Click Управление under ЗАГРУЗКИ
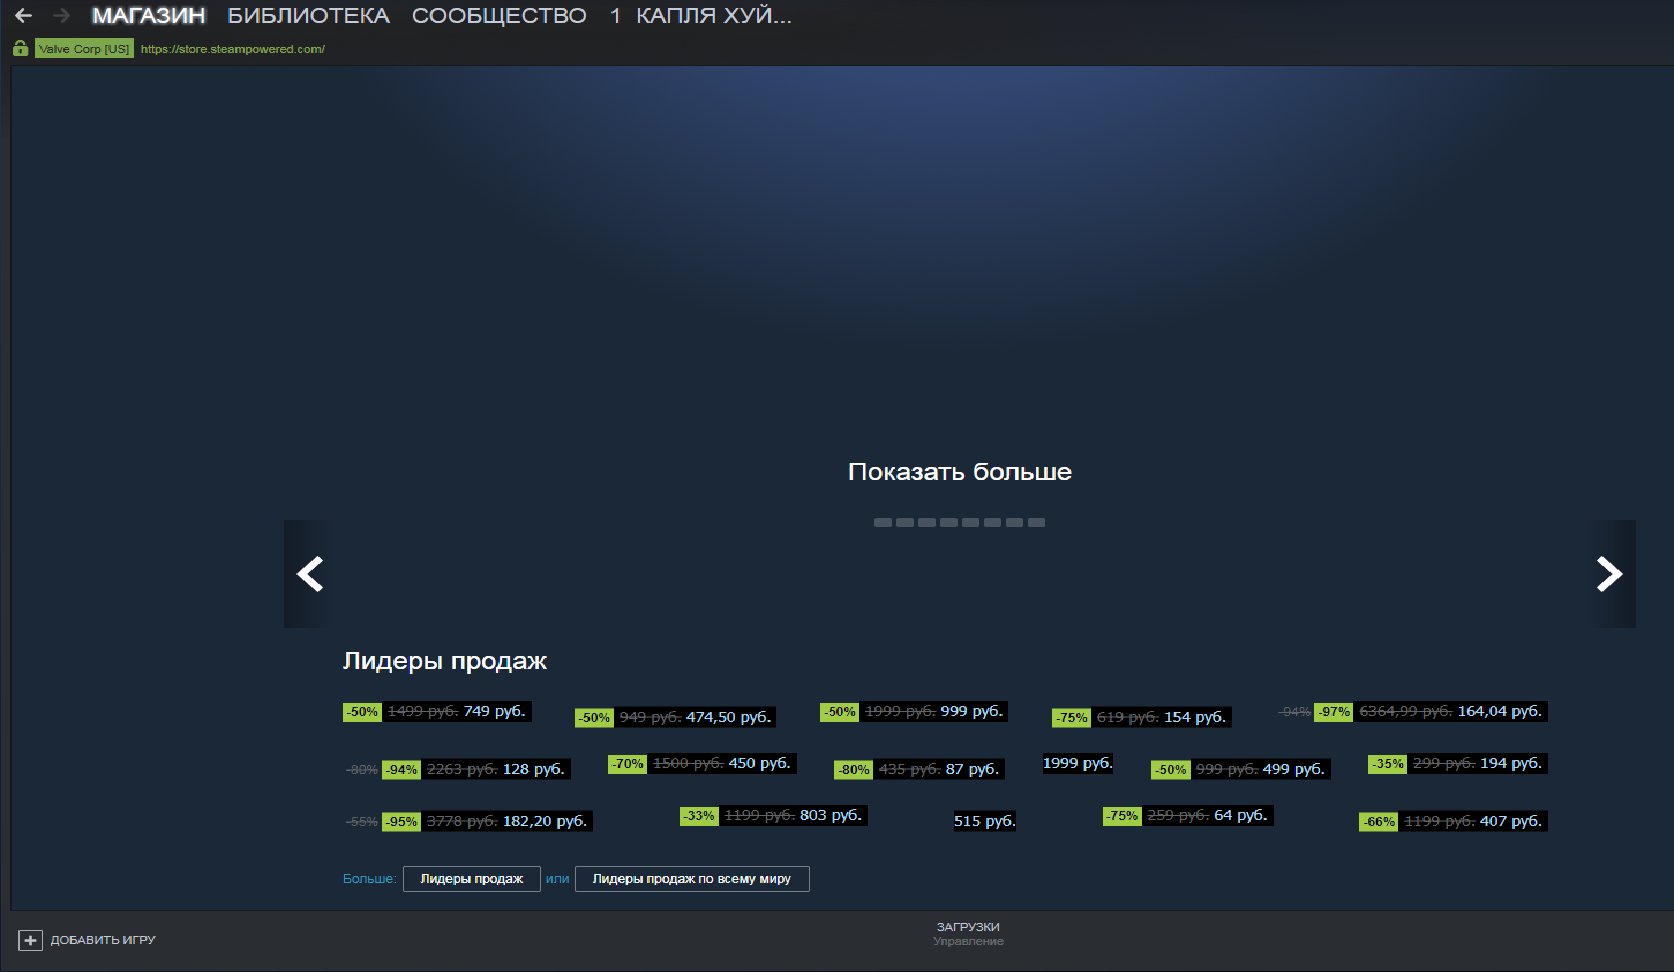This screenshot has height=972, width=1674. pyautogui.click(x=968, y=941)
